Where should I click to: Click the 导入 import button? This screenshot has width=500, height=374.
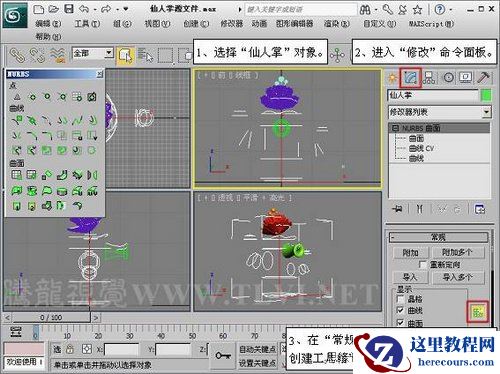coord(410,277)
